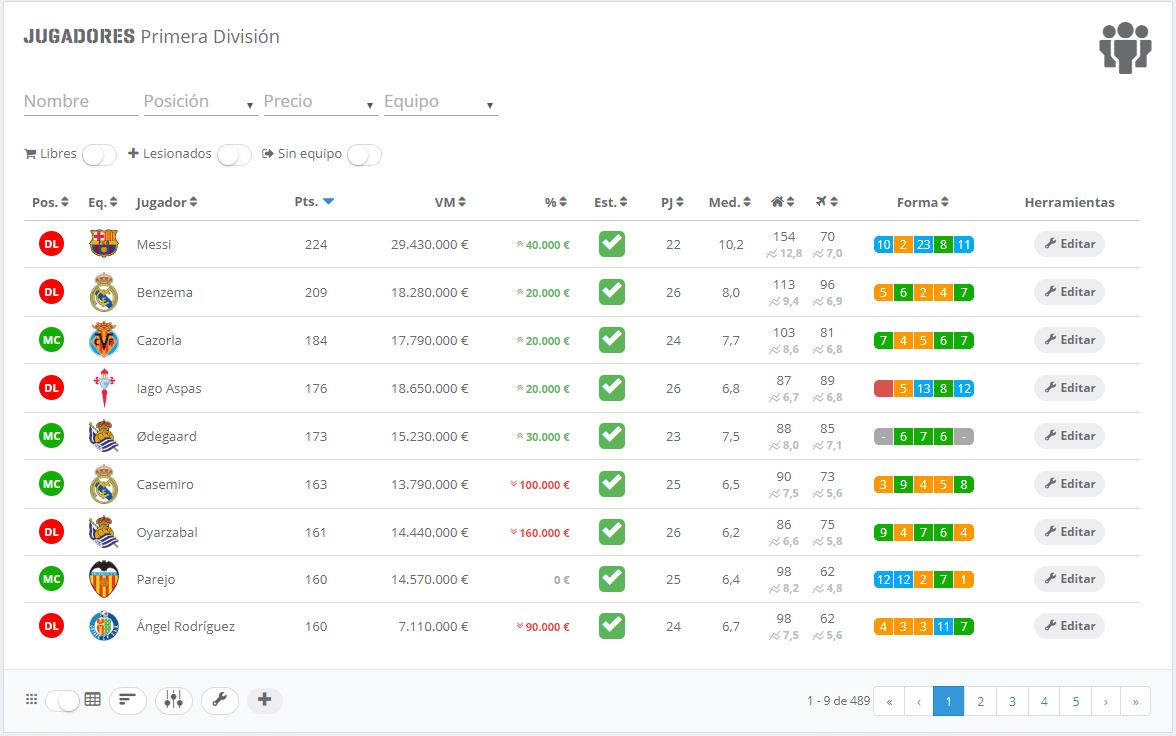This screenshot has height=736, width=1176.
Task: Go to page 3
Action: 1012,701
